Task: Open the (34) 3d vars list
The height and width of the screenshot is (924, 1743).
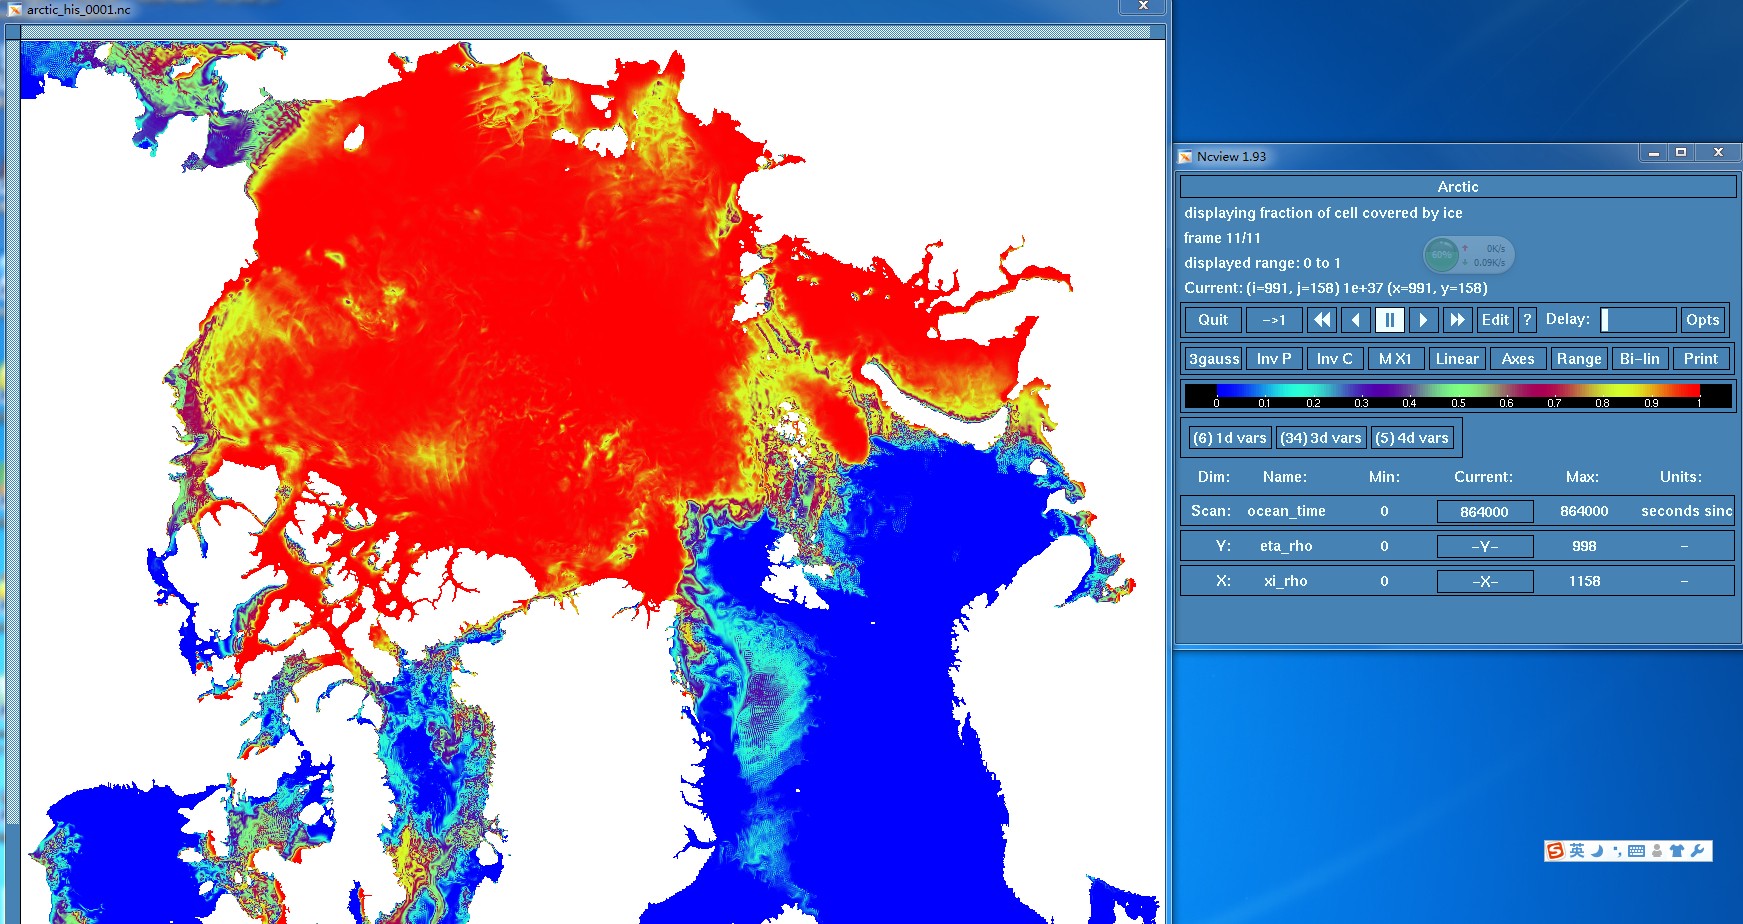Action: tap(1321, 438)
